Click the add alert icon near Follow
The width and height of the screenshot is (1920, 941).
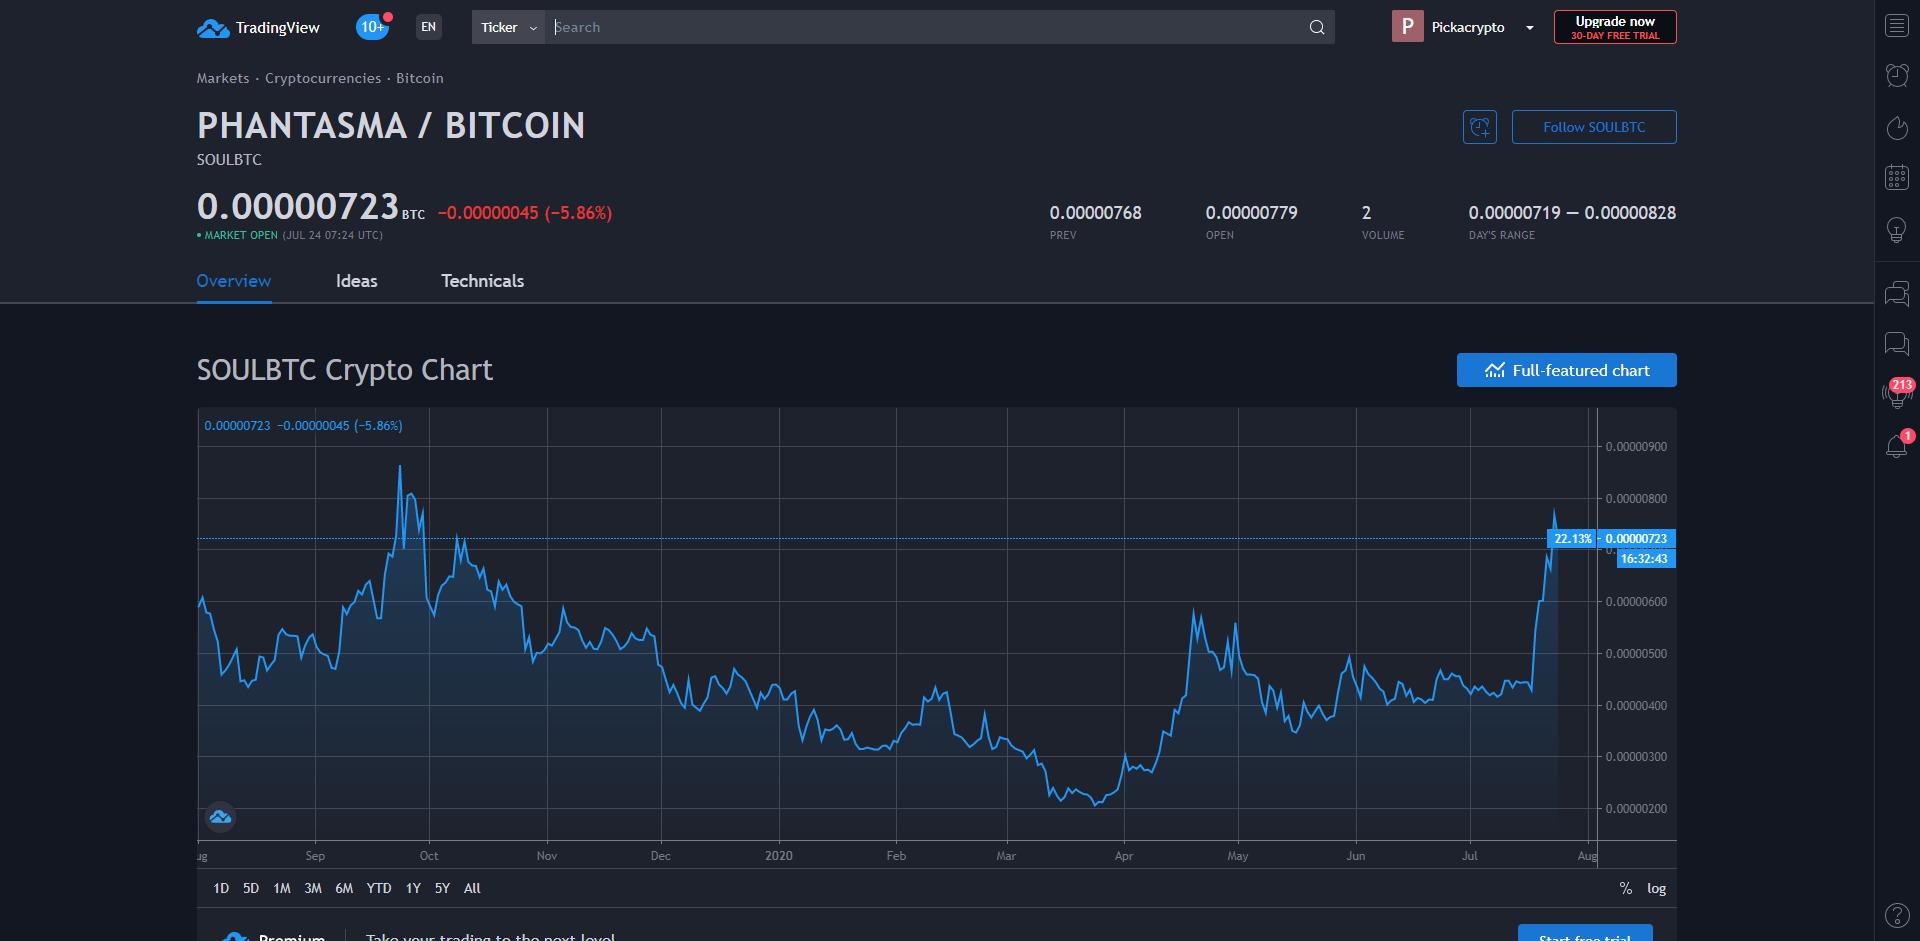1480,127
